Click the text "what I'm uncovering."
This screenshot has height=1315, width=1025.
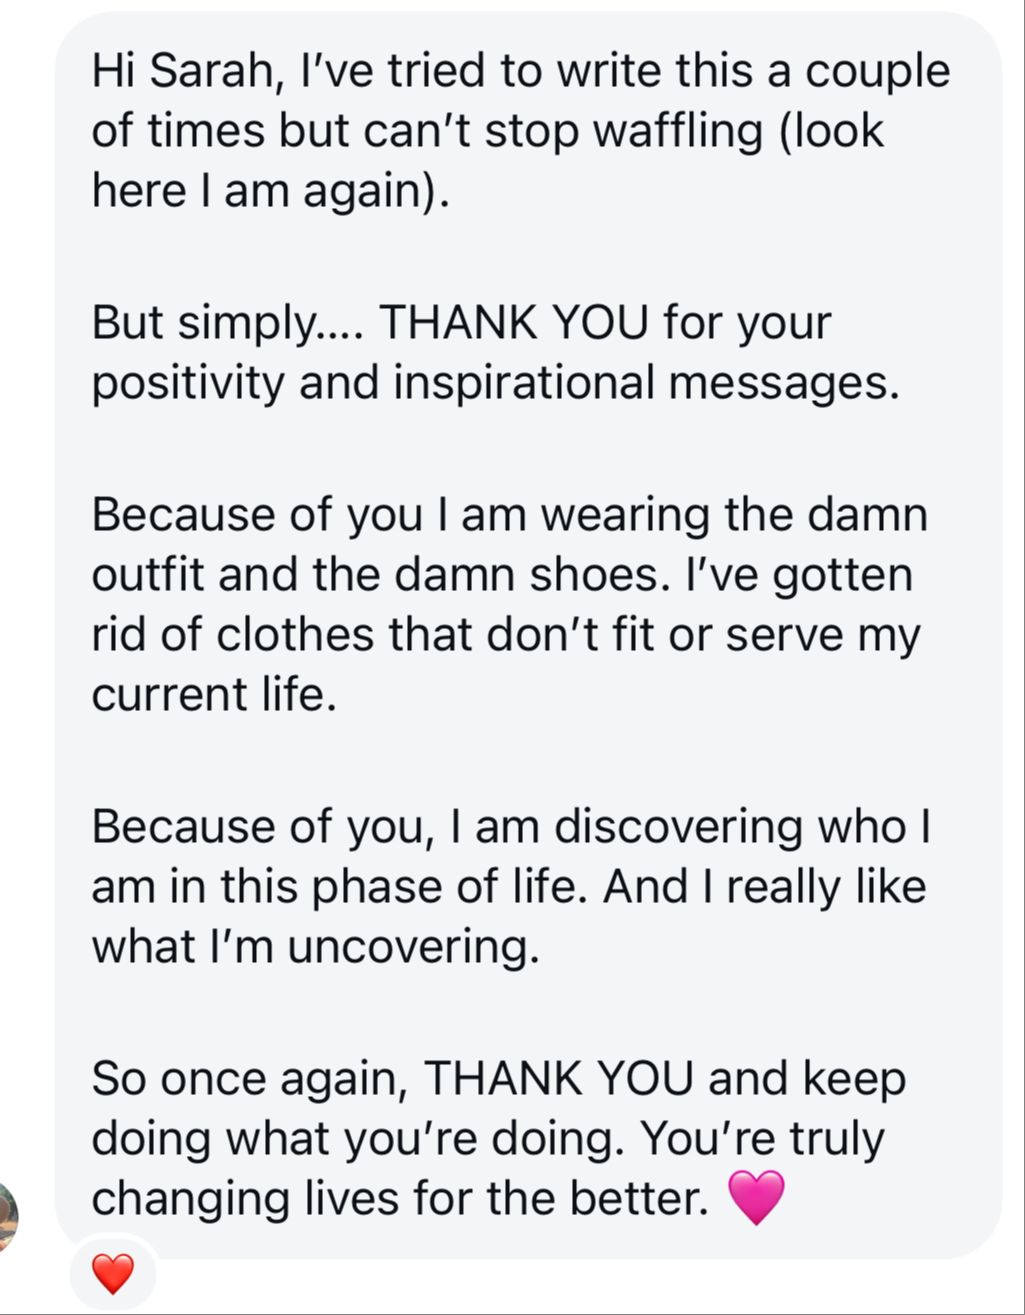coord(316,947)
